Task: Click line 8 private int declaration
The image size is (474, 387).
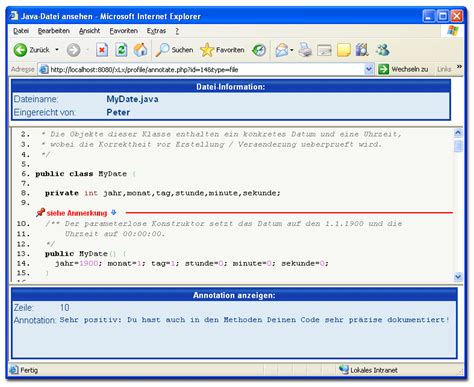Action: [163, 193]
